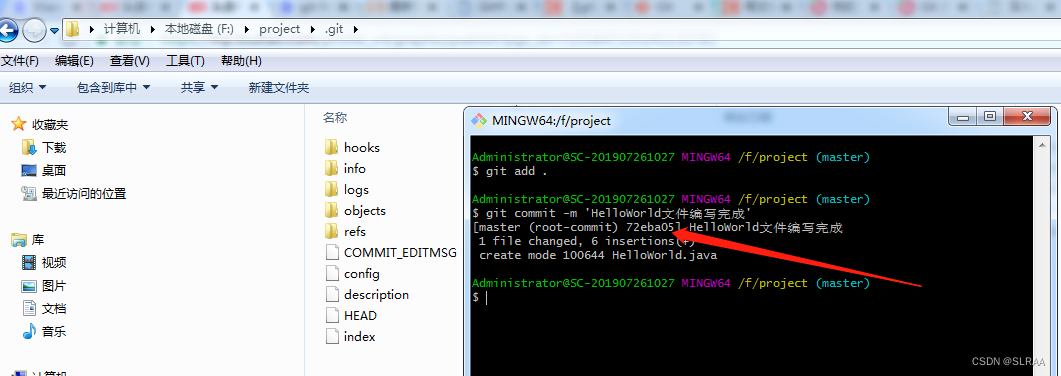Screen dimensions: 1061x376
Task: Select the hooks folder name
Action: point(362,147)
